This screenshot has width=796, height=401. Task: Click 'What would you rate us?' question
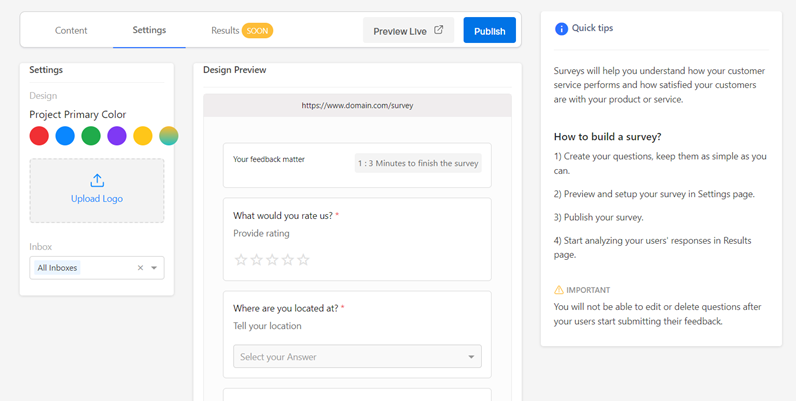coord(283,215)
